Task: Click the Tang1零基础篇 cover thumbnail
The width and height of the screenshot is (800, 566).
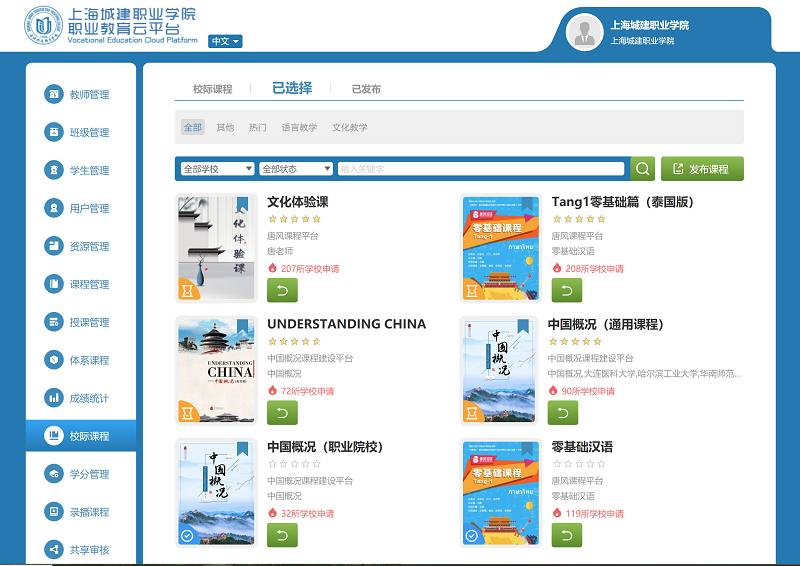Action: click(501, 248)
